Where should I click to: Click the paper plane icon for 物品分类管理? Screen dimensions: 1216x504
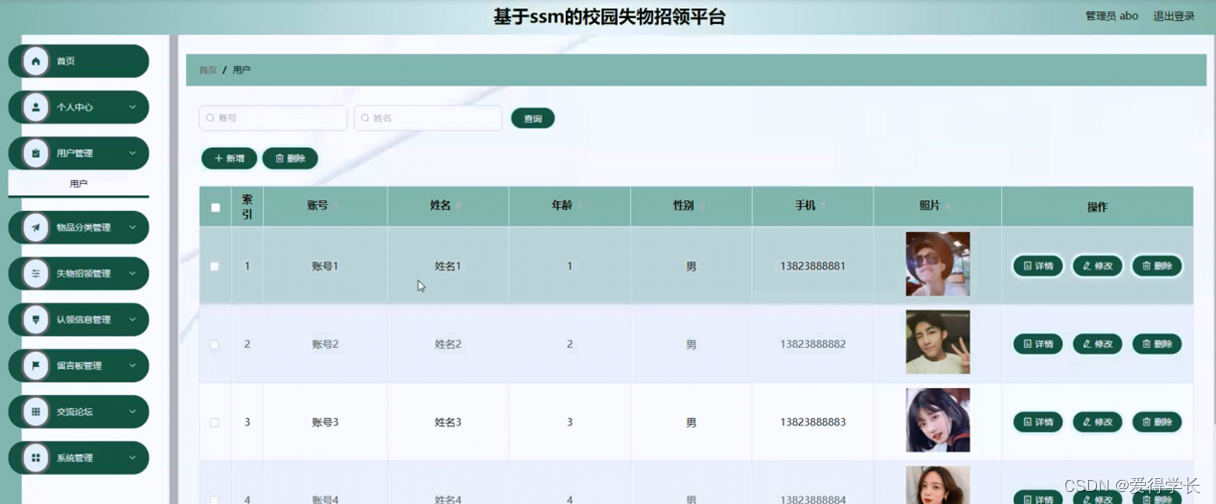pos(36,227)
